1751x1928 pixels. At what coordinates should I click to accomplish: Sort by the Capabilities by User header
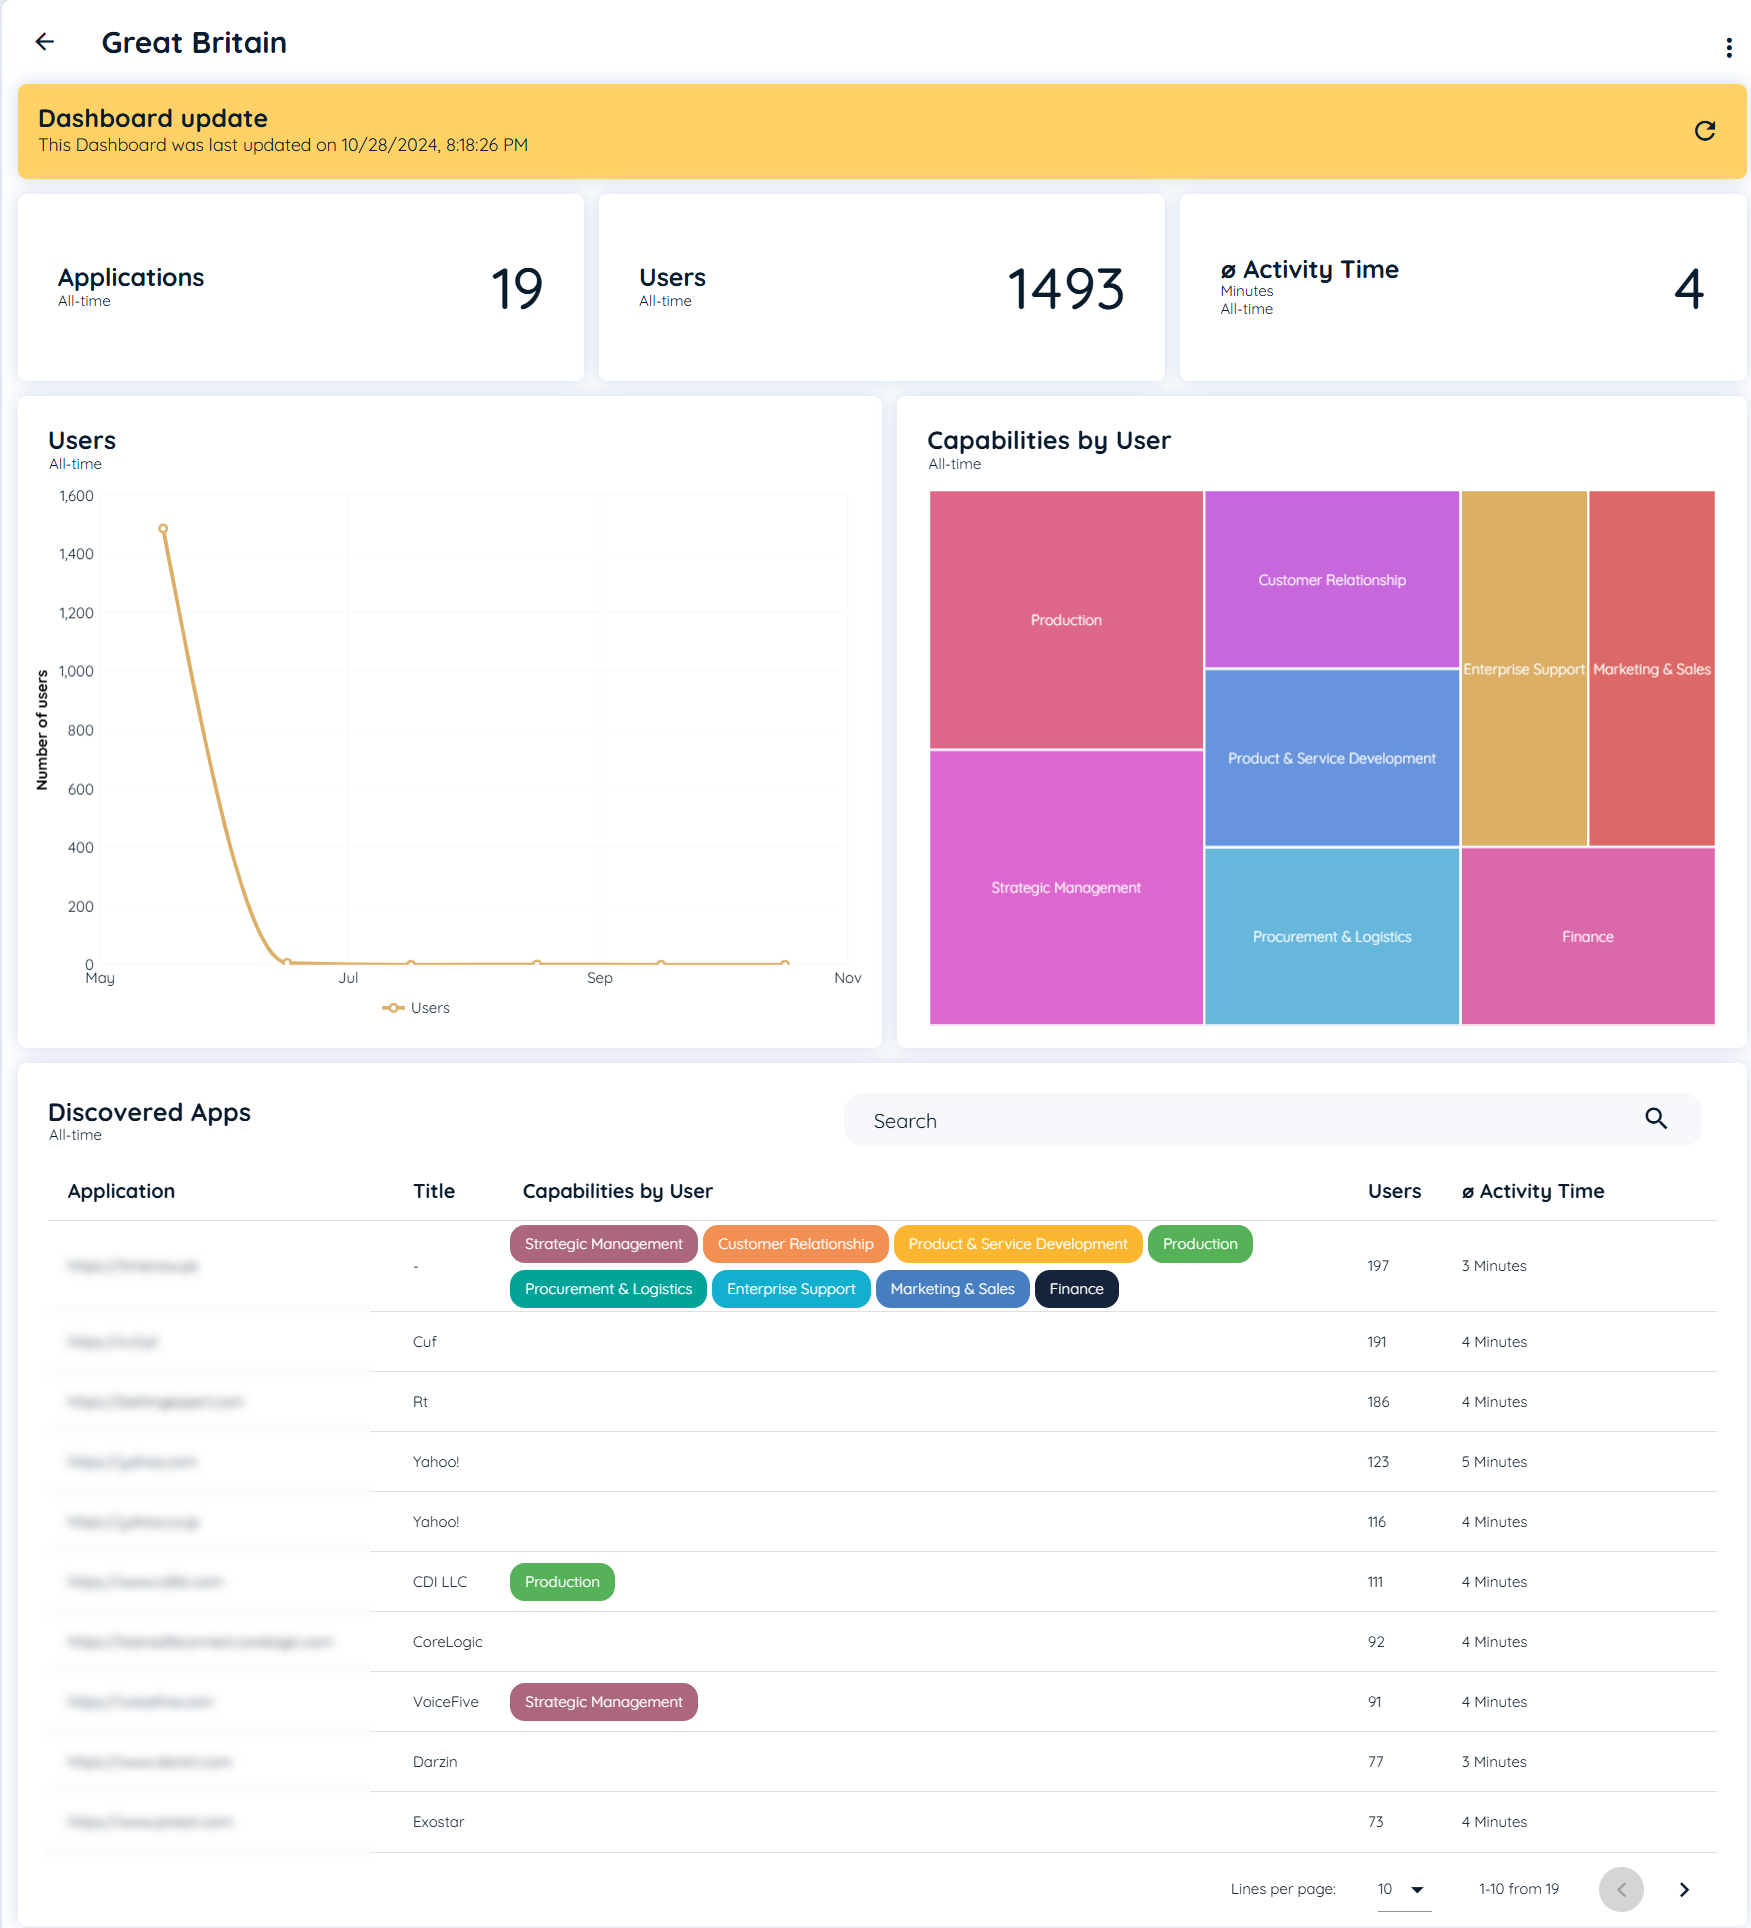tap(618, 1191)
